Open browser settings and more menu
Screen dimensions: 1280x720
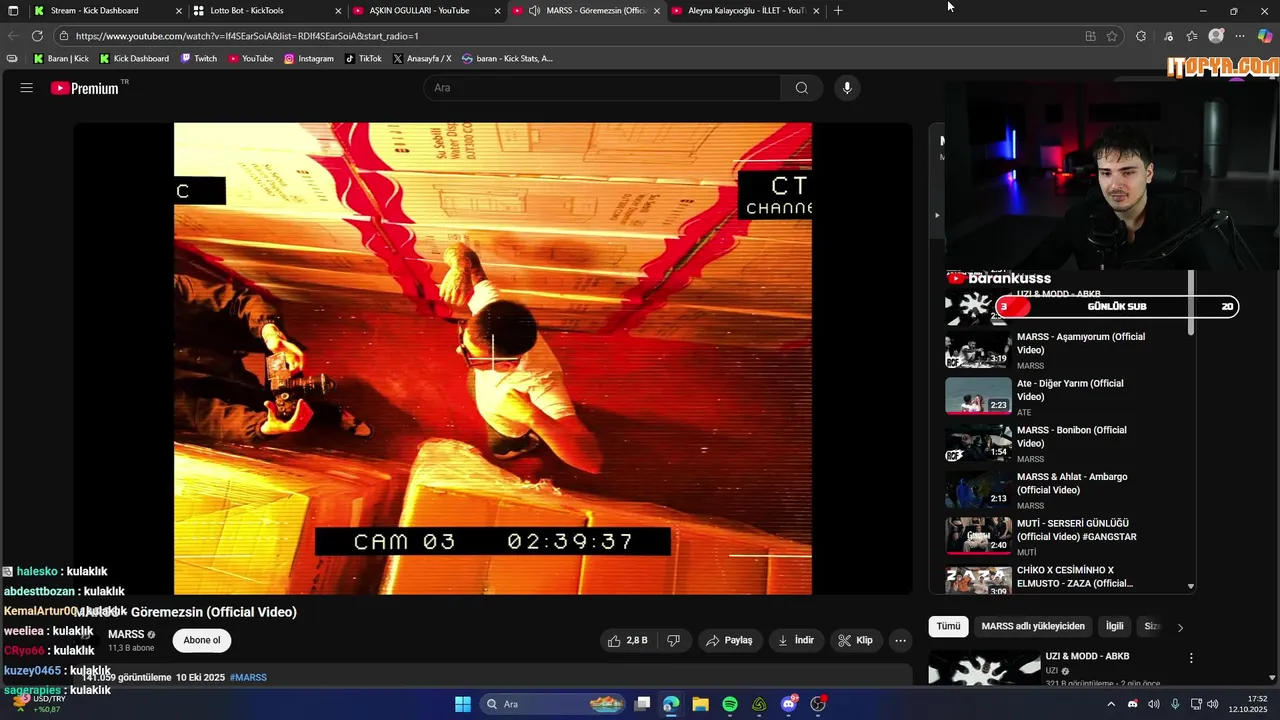click(1240, 36)
